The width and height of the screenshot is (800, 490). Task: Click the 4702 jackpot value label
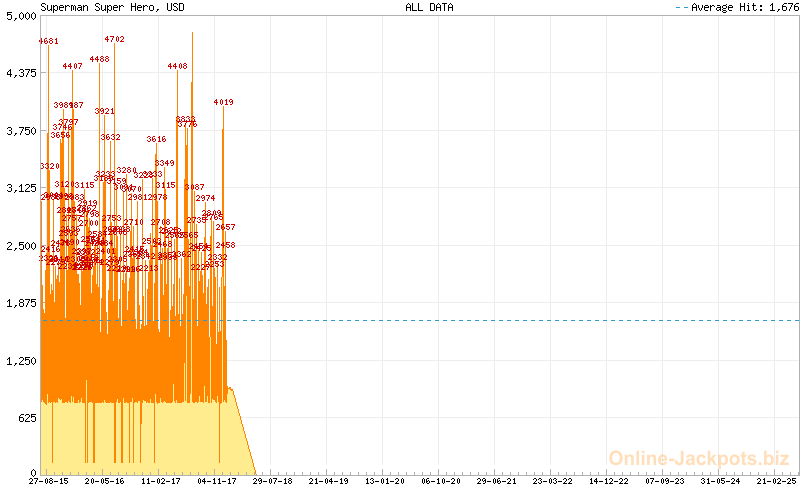click(x=114, y=39)
